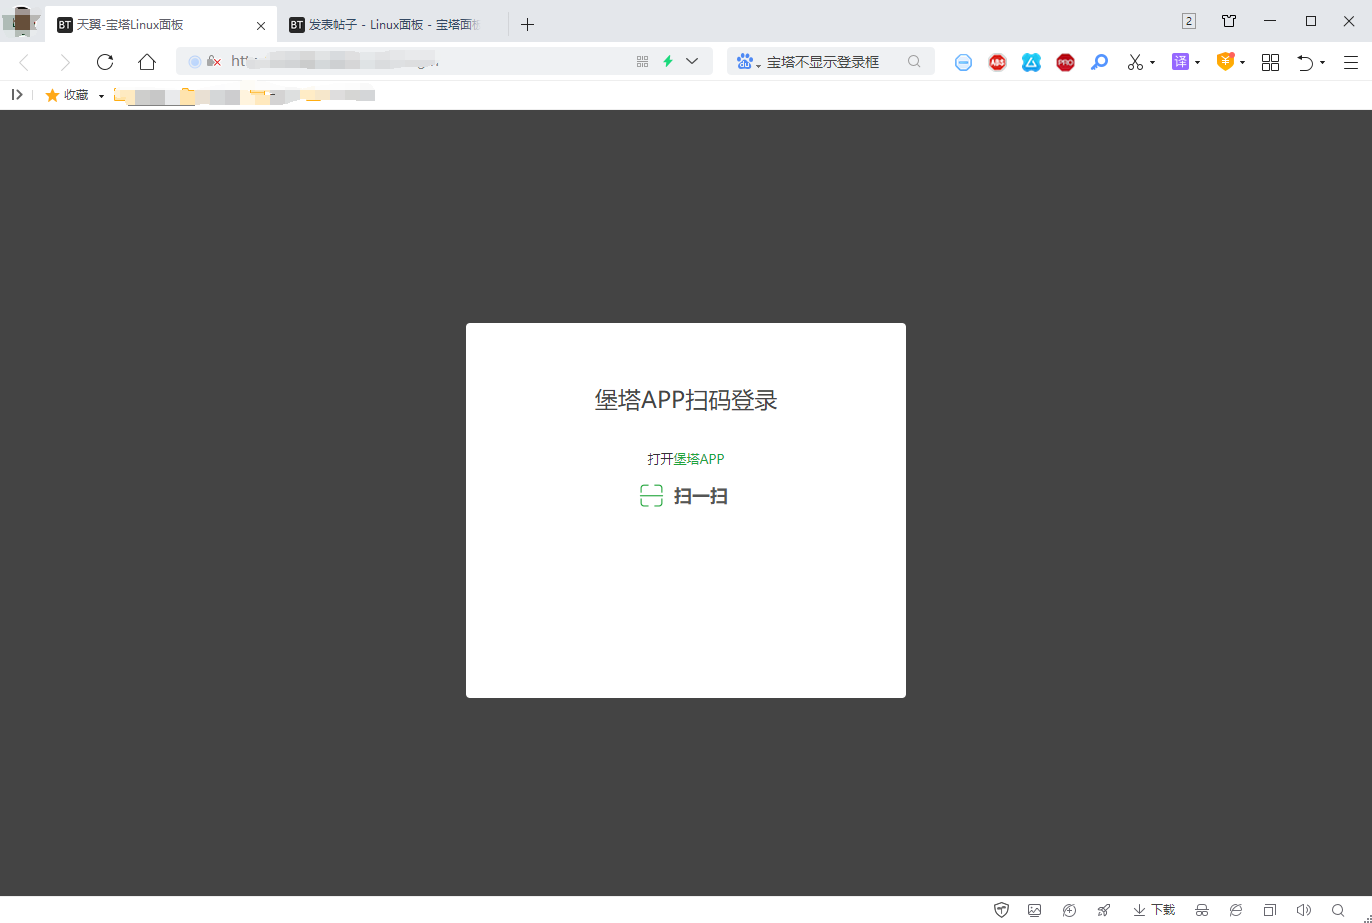Open the 收藏 favorites star button

67,95
